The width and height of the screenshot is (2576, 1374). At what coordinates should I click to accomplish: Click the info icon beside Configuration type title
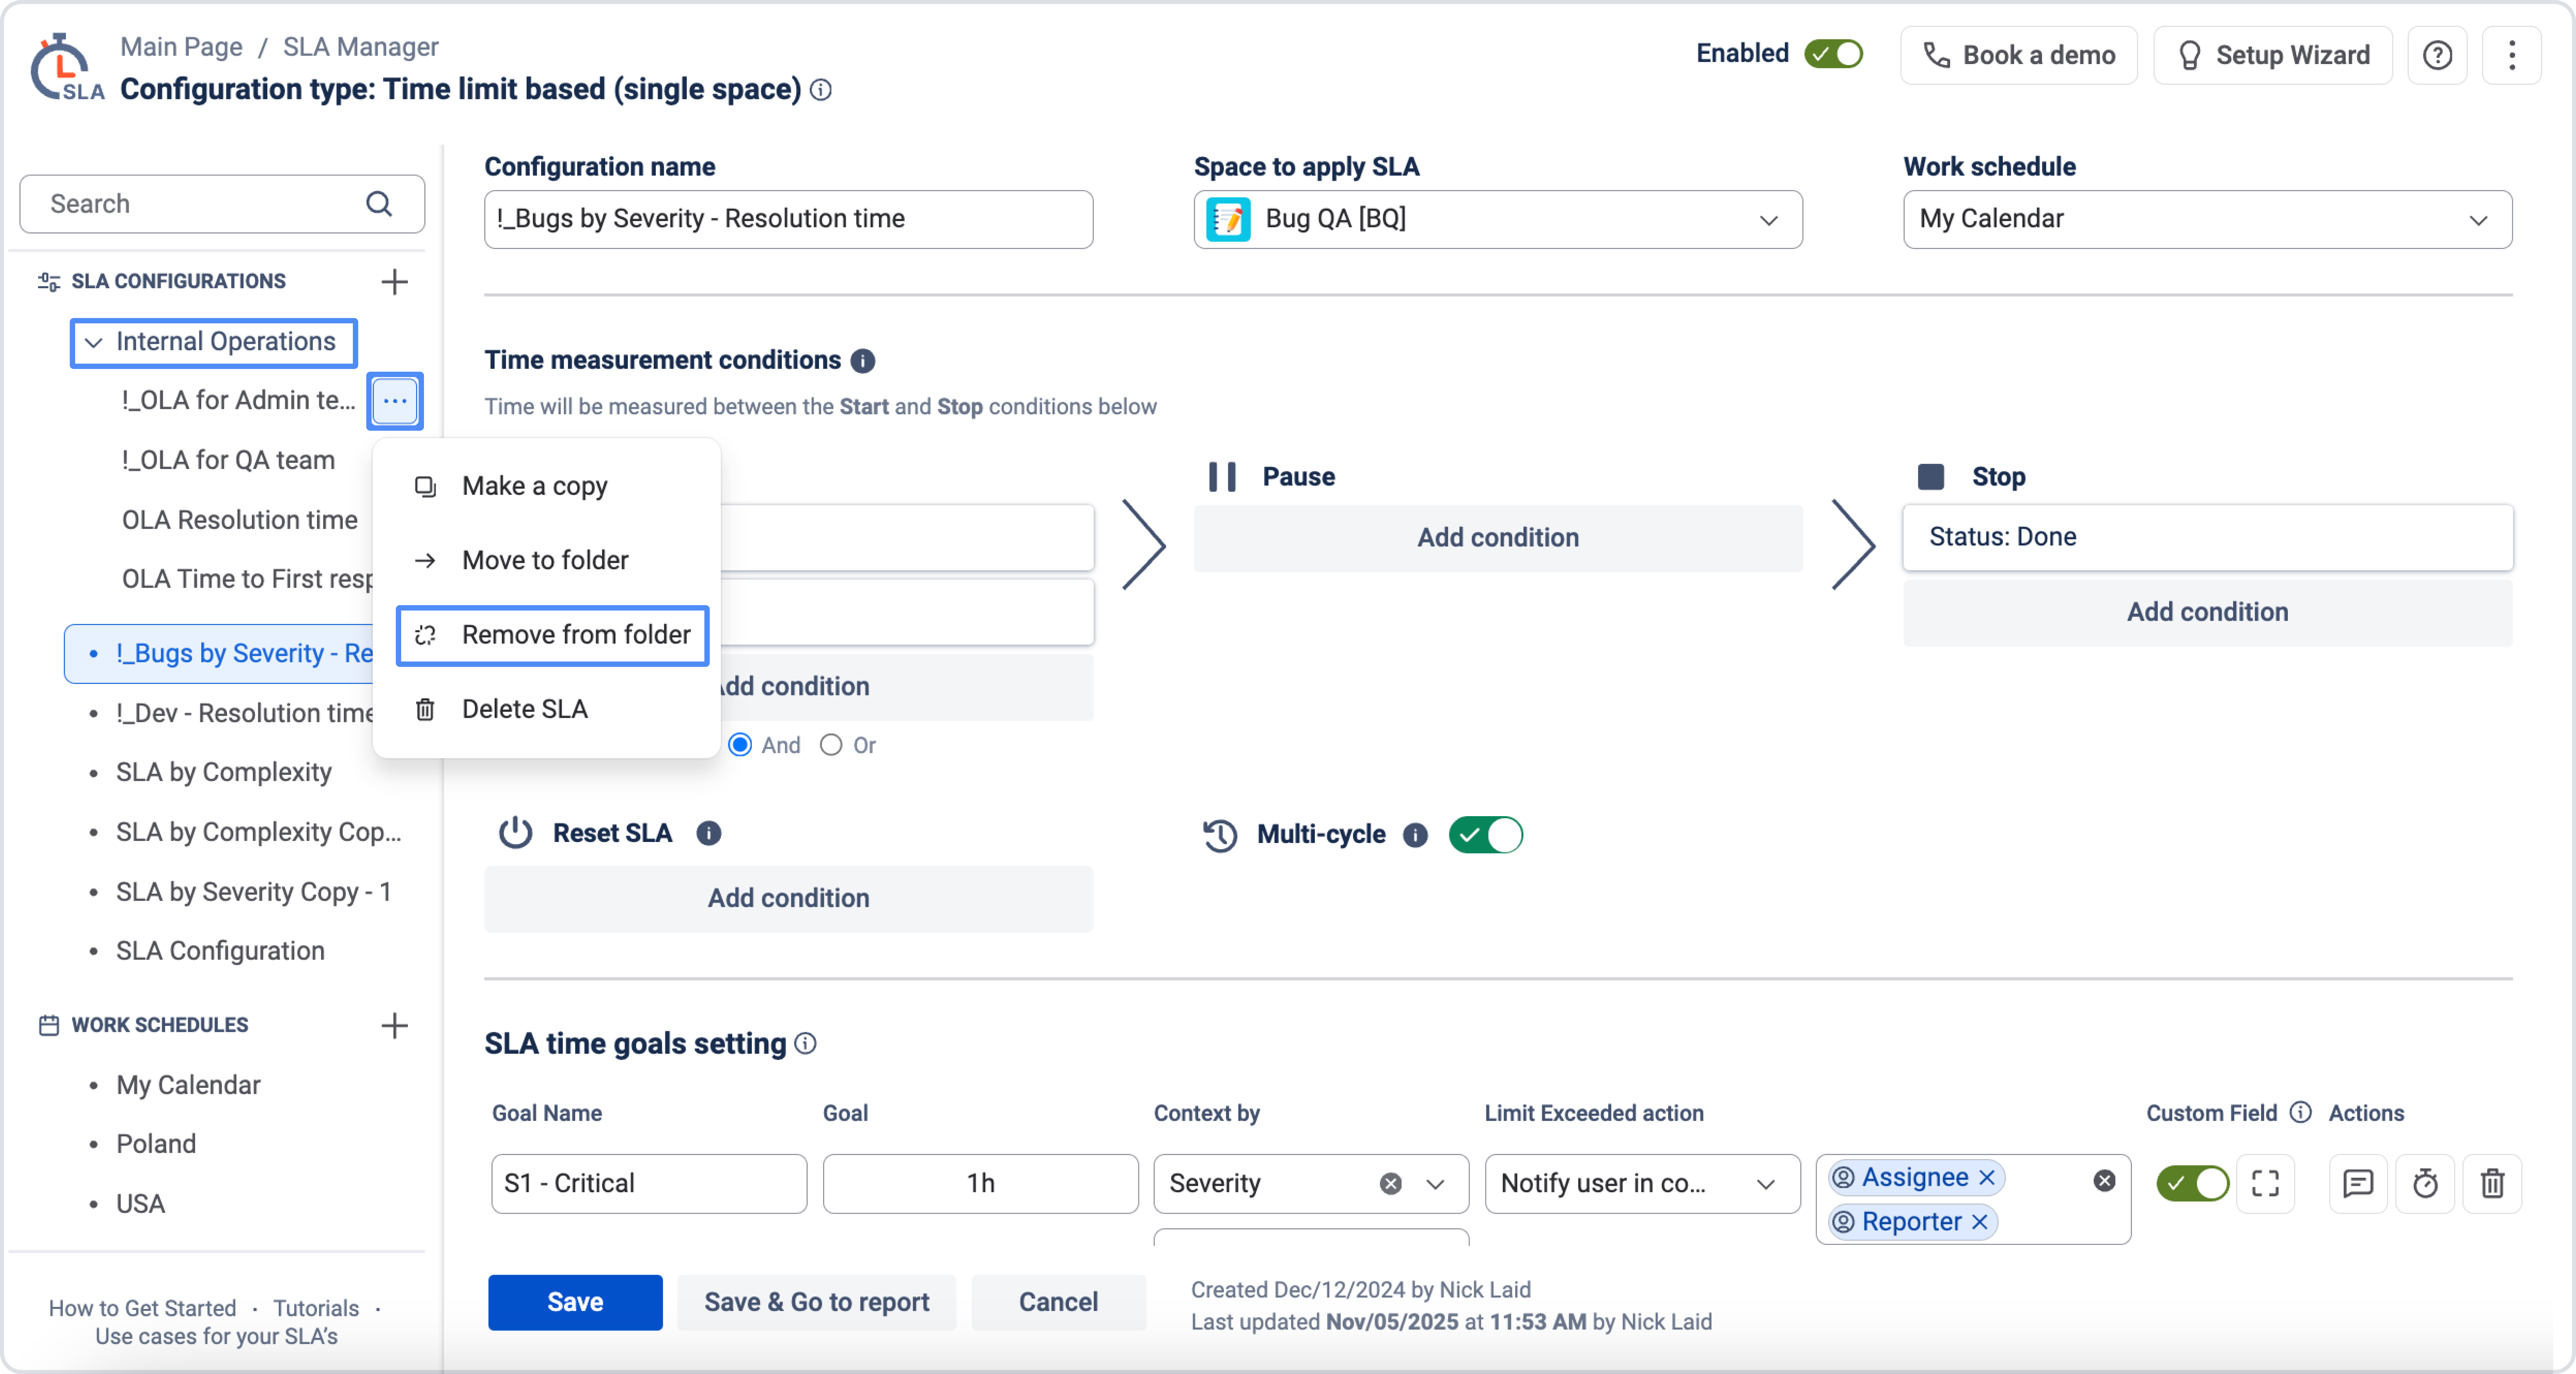tap(821, 90)
